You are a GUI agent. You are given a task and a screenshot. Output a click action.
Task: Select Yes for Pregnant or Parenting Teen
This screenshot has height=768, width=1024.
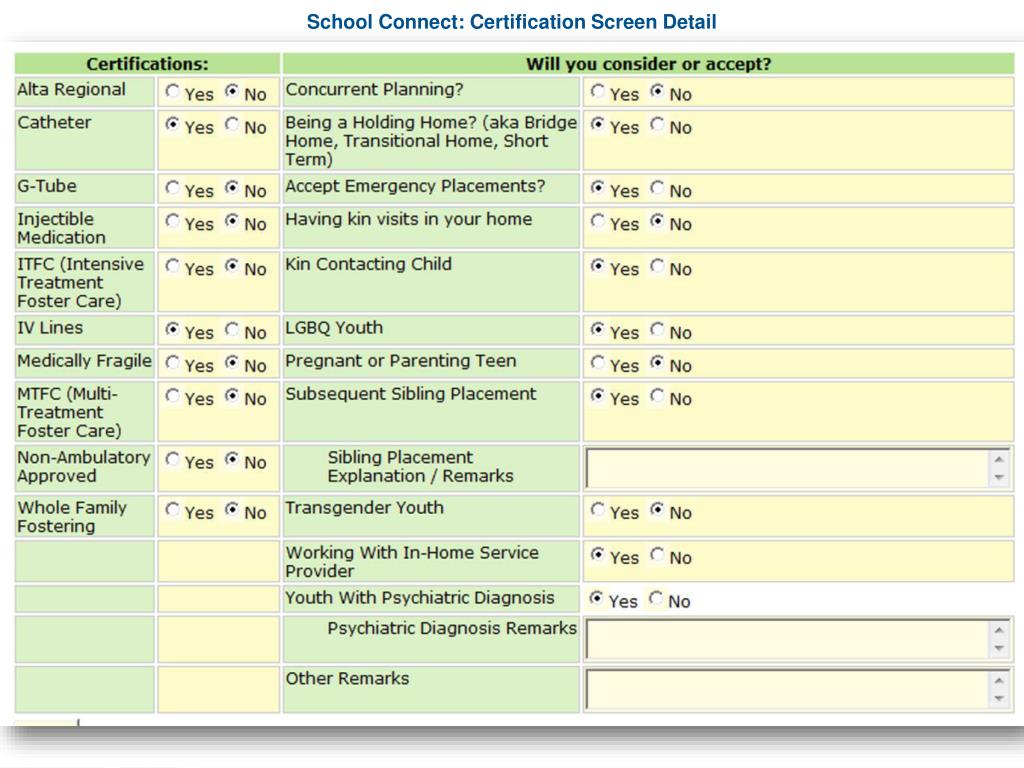598,362
